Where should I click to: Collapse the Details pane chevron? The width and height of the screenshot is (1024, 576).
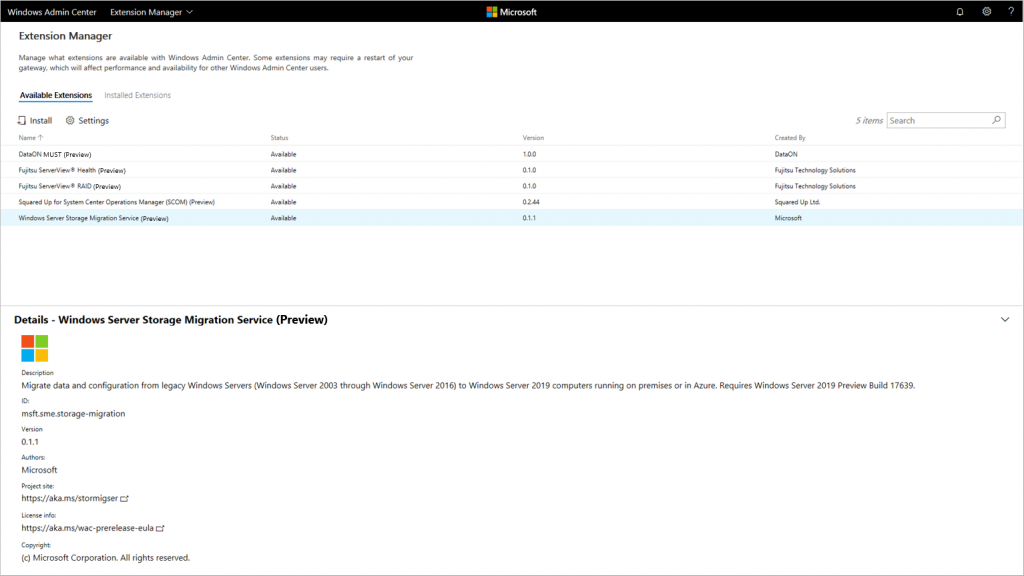coord(1004,319)
